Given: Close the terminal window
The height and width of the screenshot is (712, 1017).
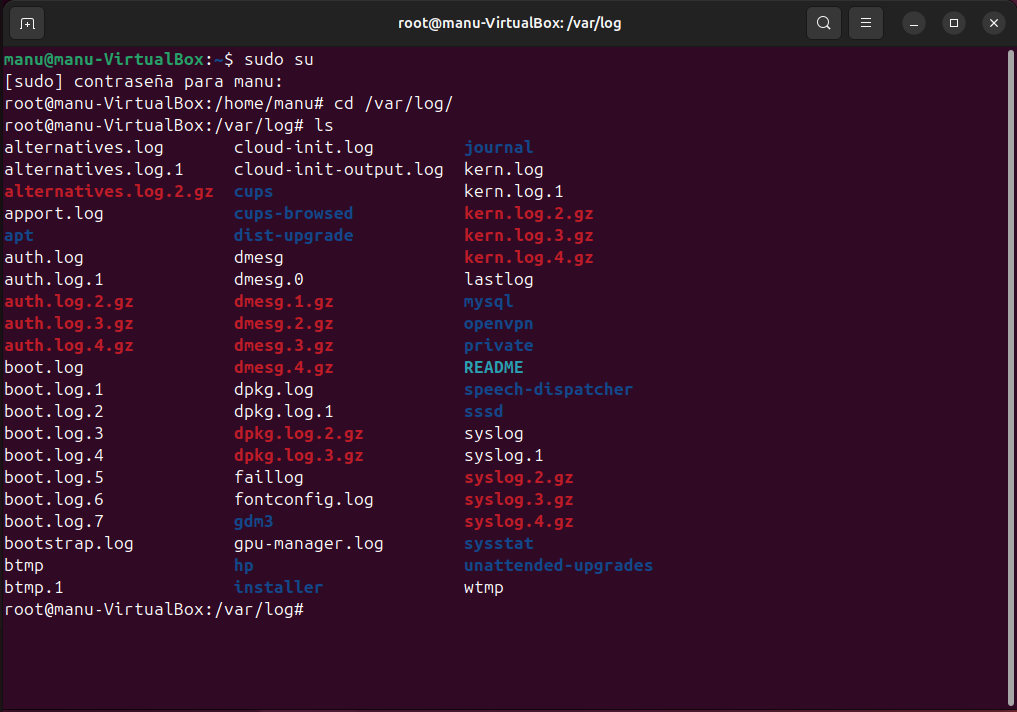Looking at the screenshot, I should pos(993,23).
